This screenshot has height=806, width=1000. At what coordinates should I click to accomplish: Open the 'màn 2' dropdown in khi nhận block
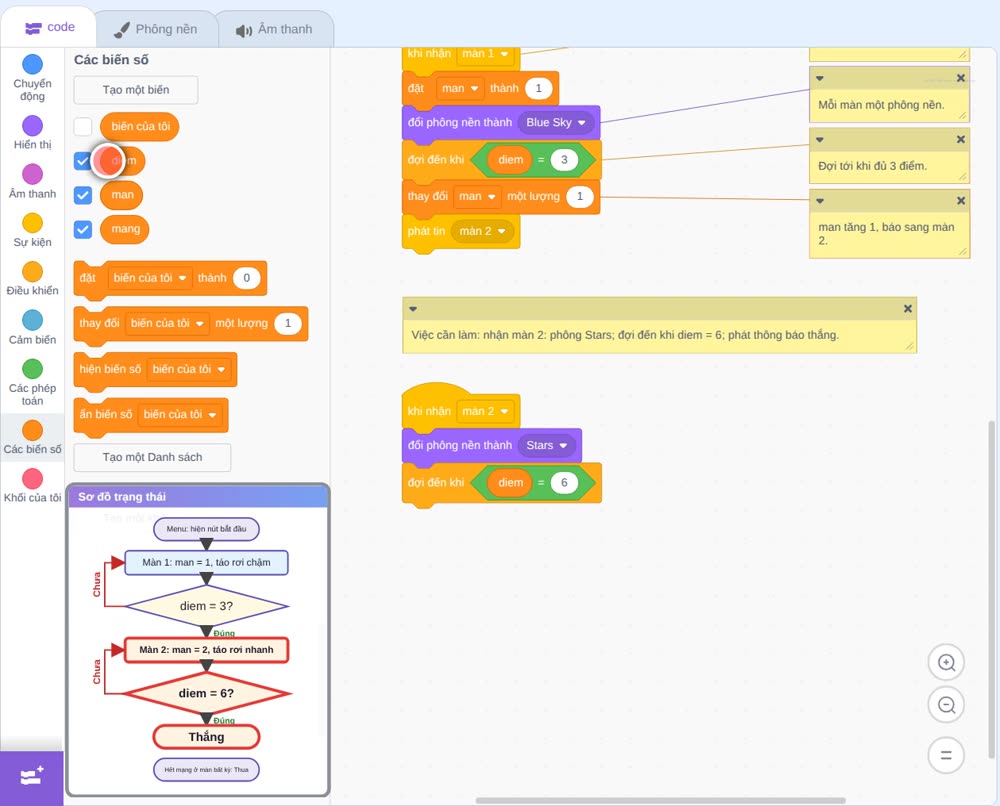[485, 411]
